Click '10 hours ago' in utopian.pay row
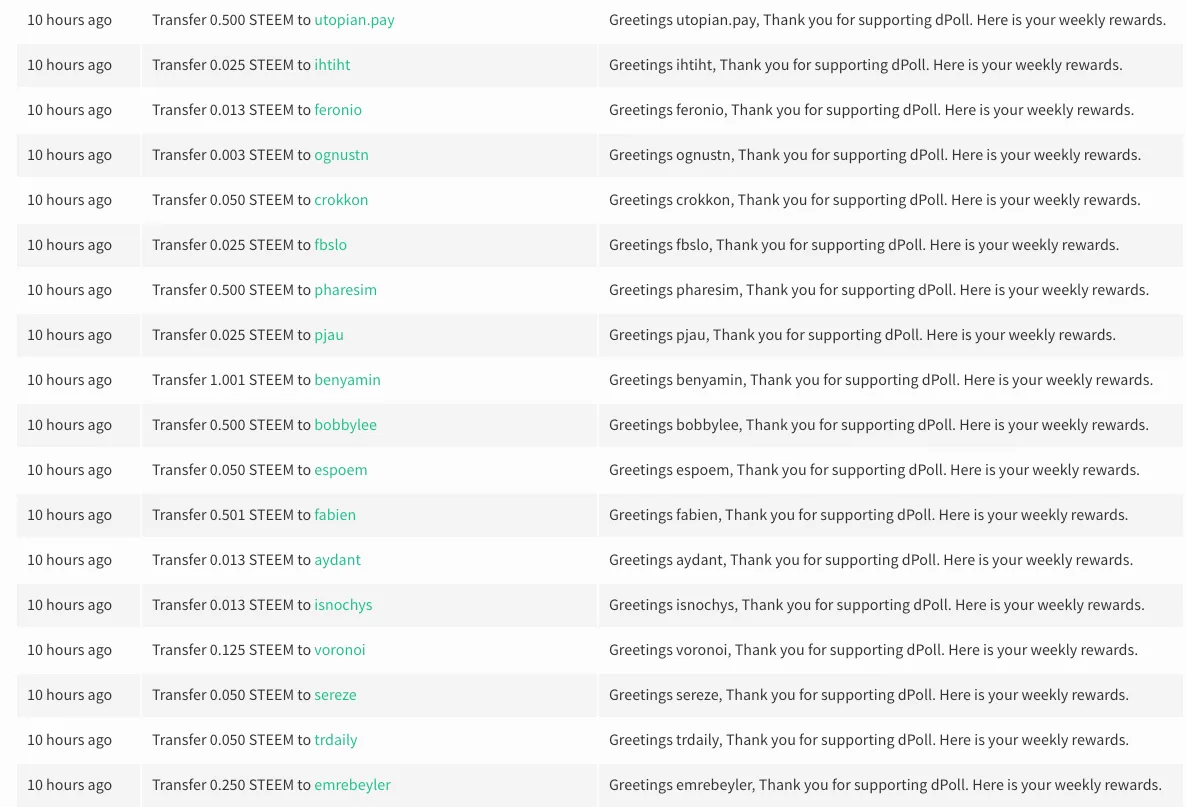 pyautogui.click(x=70, y=20)
